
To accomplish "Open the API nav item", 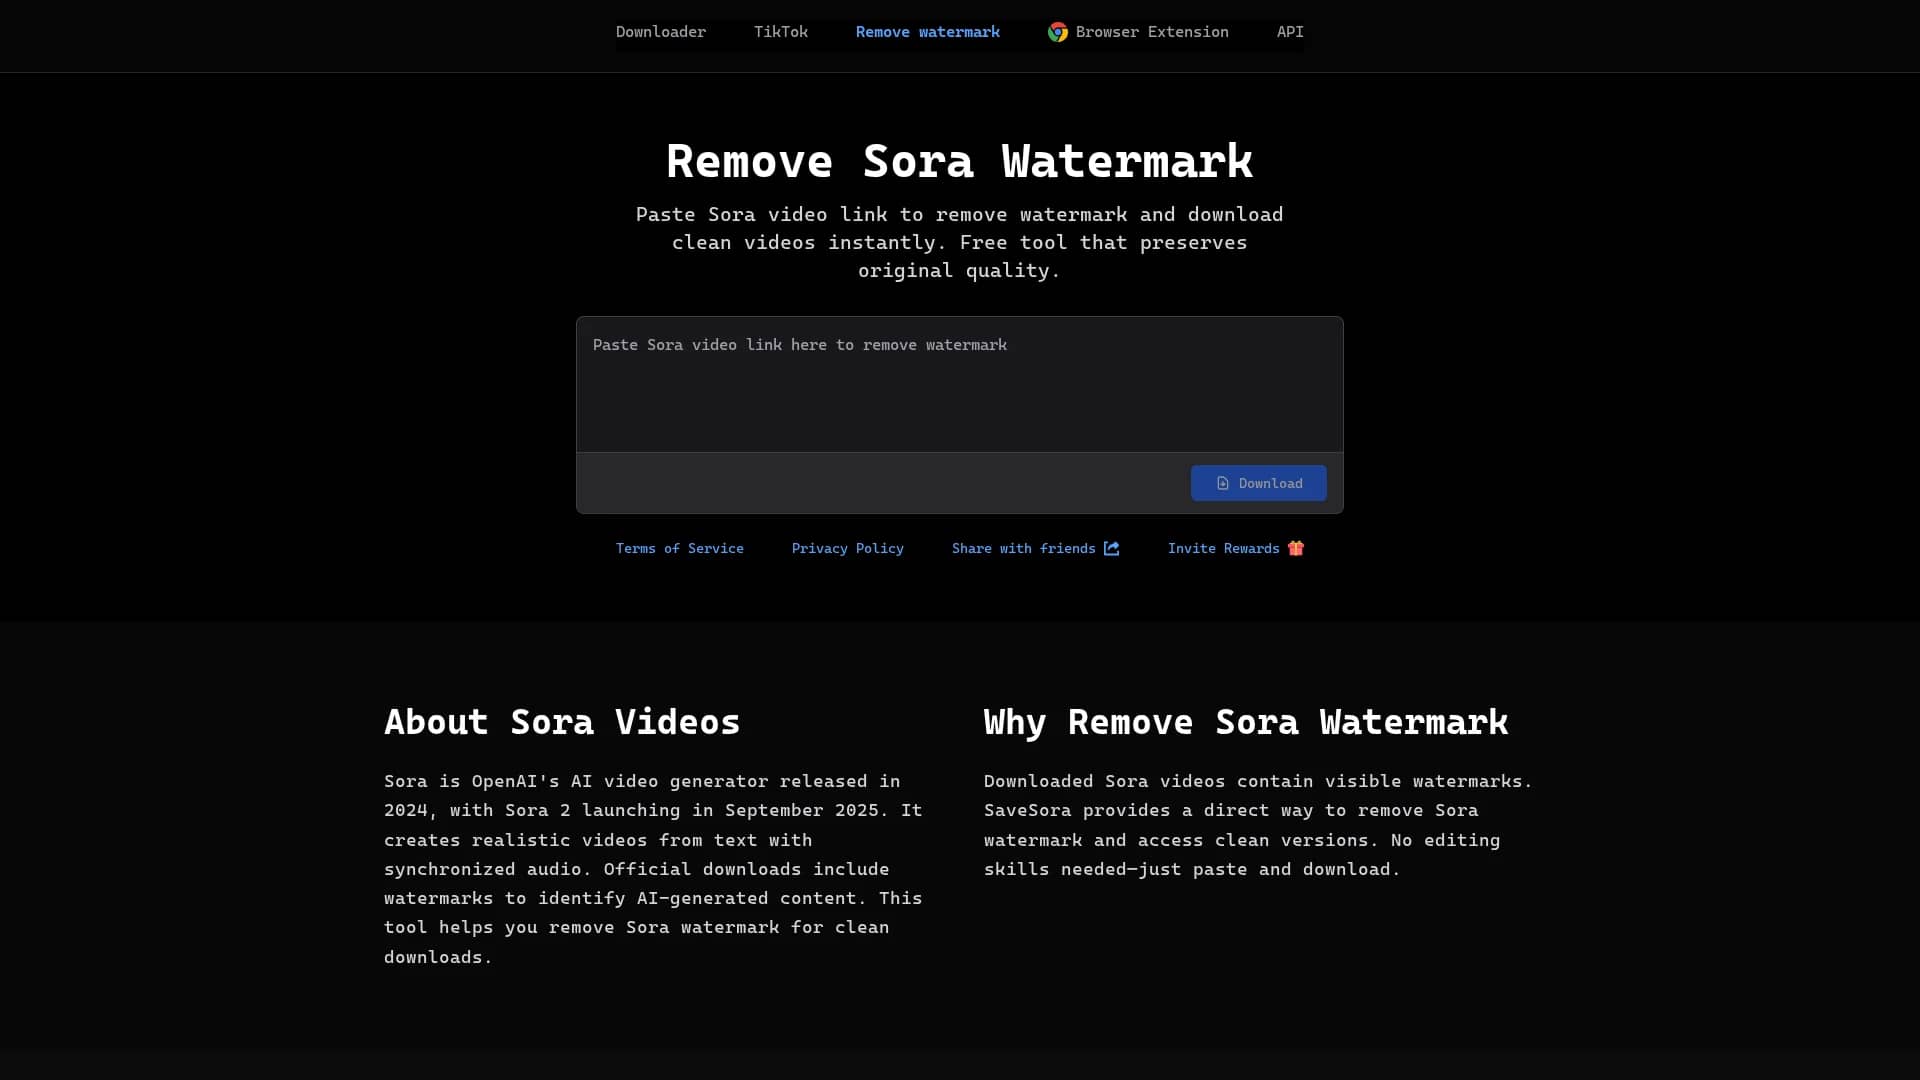I will tap(1290, 32).
